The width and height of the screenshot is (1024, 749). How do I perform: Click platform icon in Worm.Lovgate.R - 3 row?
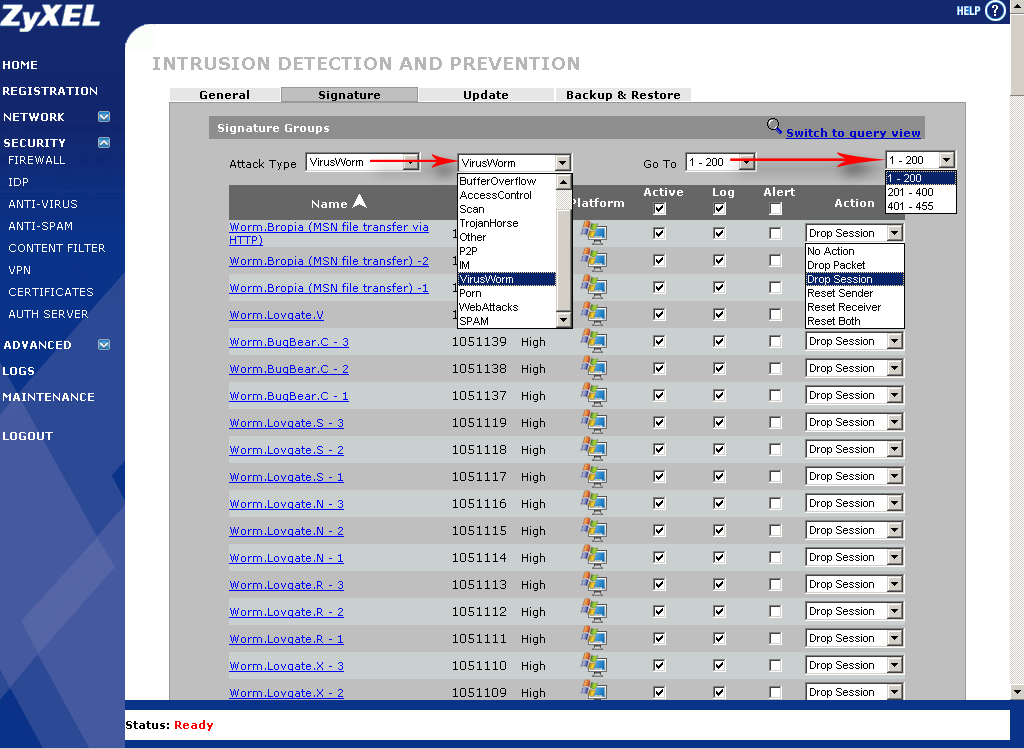[x=594, y=584]
